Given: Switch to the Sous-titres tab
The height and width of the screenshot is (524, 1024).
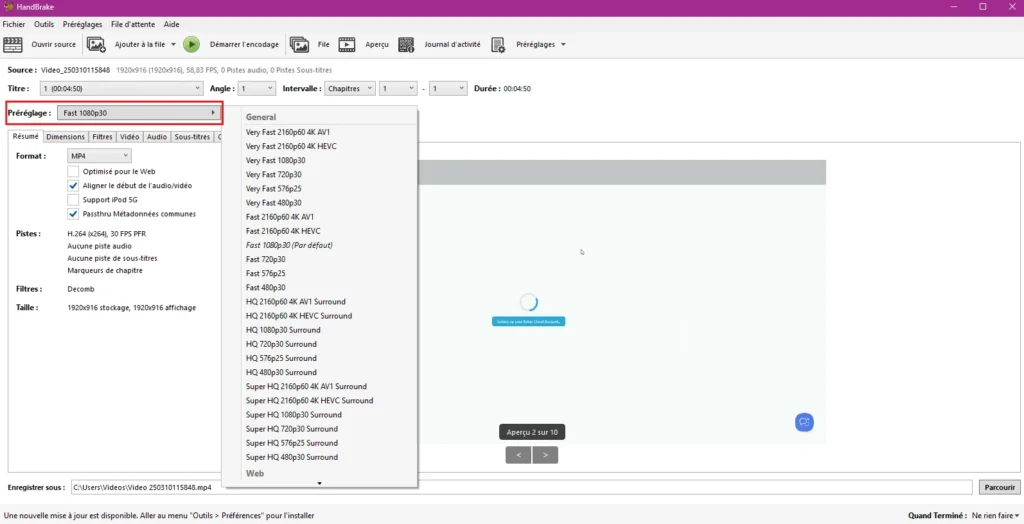Looking at the screenshot, I should coord(192,137).
